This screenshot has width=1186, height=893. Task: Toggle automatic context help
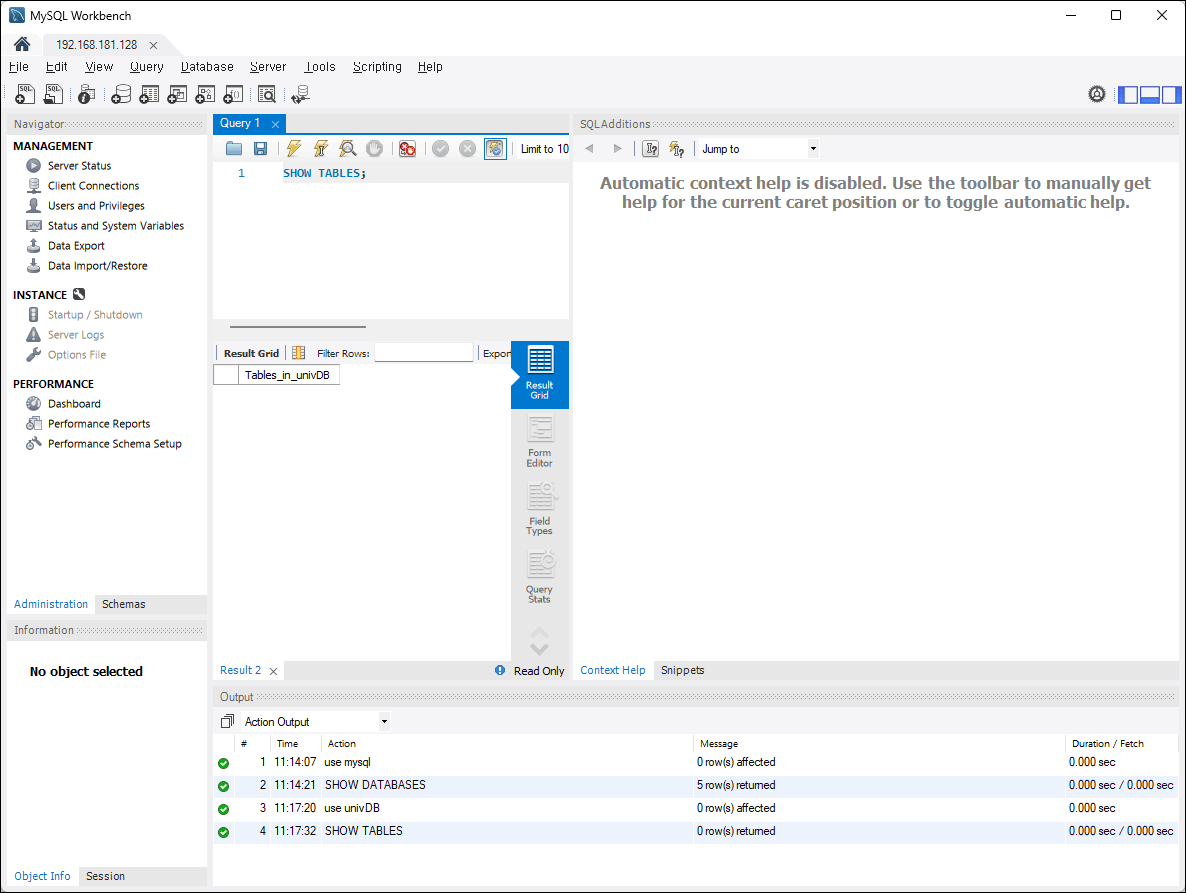click(677, 149)
